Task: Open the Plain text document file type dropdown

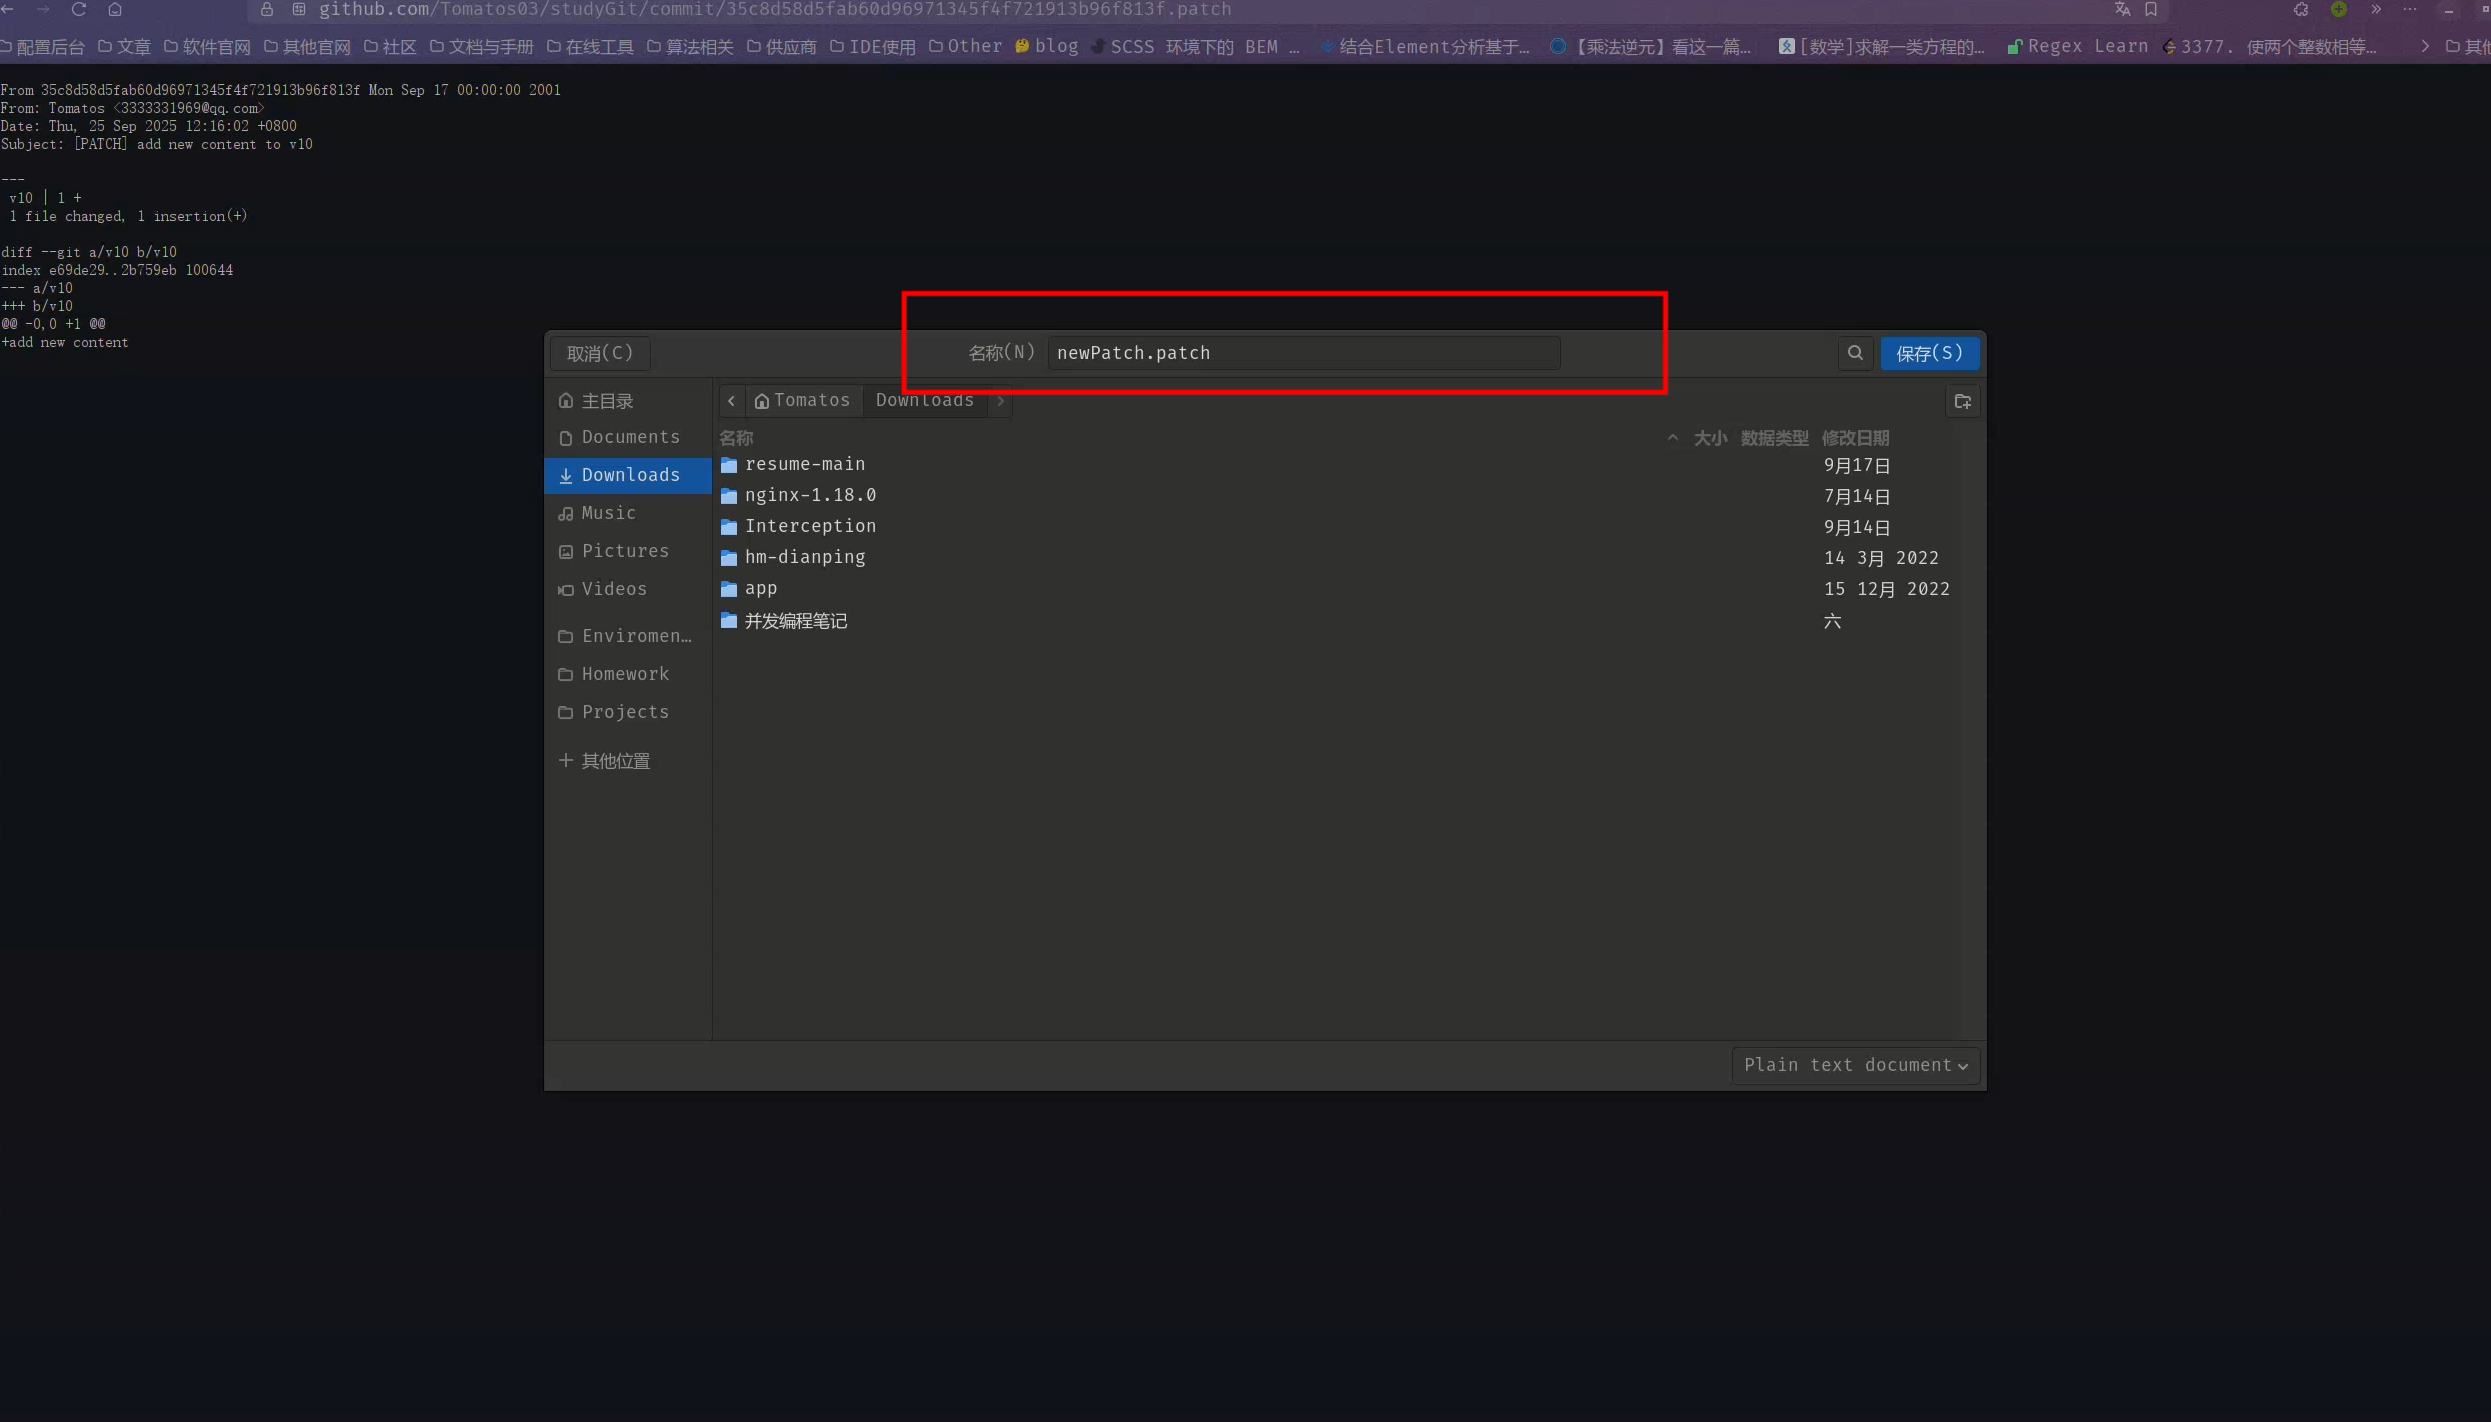Action: pos(1856,1065)
